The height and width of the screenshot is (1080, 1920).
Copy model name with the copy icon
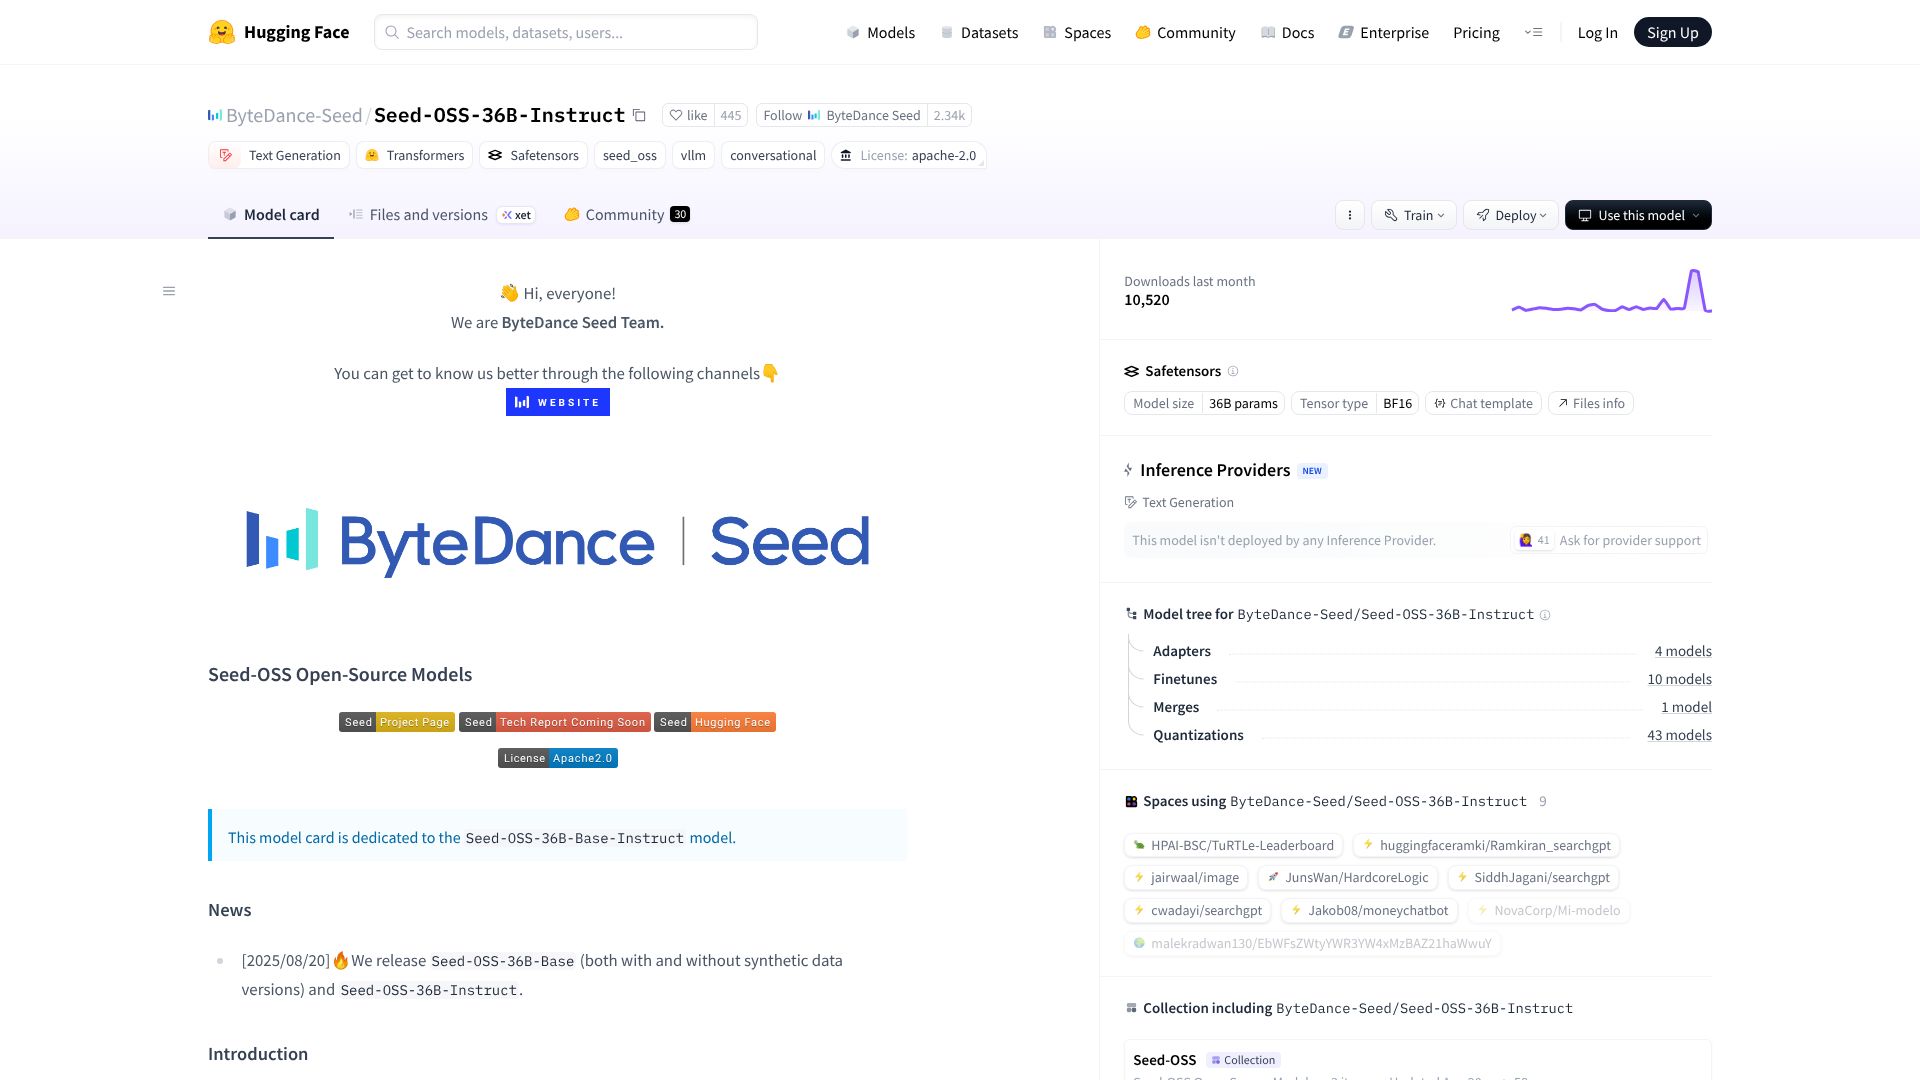tap(639, 115)
